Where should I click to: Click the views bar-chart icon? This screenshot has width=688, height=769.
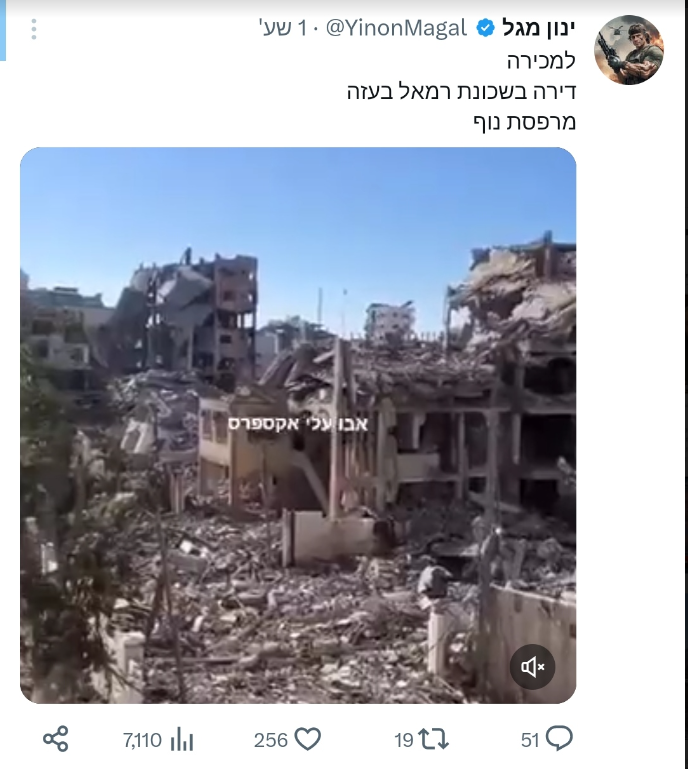[182, 740]
